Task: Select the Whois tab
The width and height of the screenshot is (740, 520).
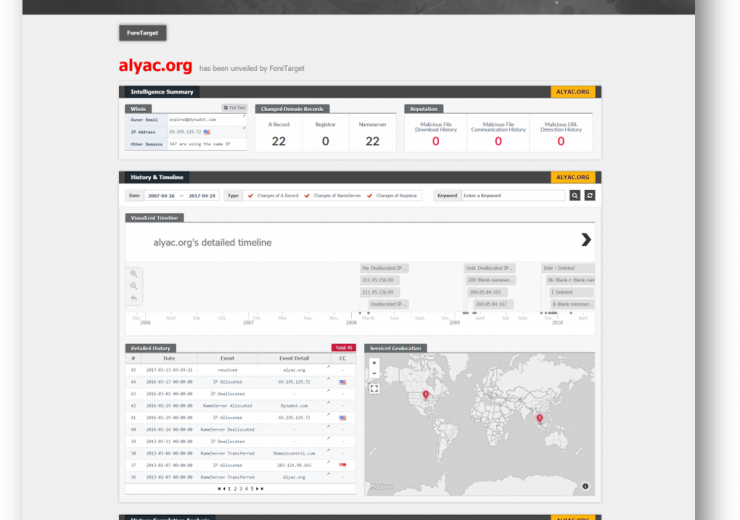Action: click(138, 109)
